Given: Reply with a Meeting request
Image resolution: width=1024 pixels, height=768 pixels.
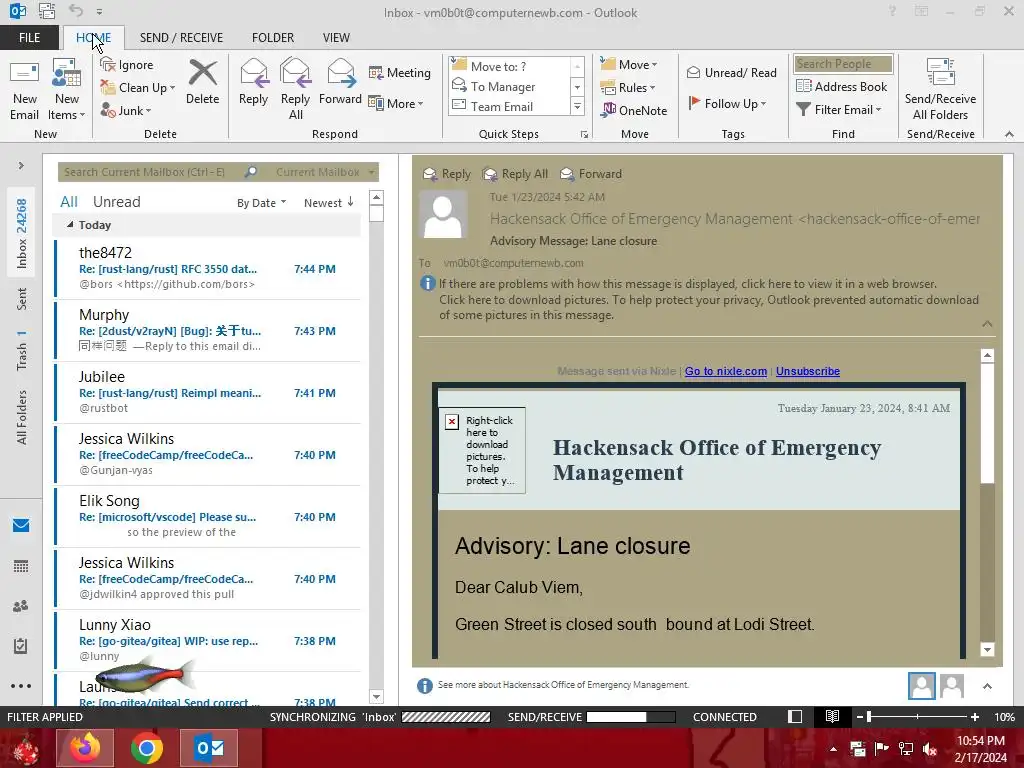Looking at the screenshot, I should (400, 72).
